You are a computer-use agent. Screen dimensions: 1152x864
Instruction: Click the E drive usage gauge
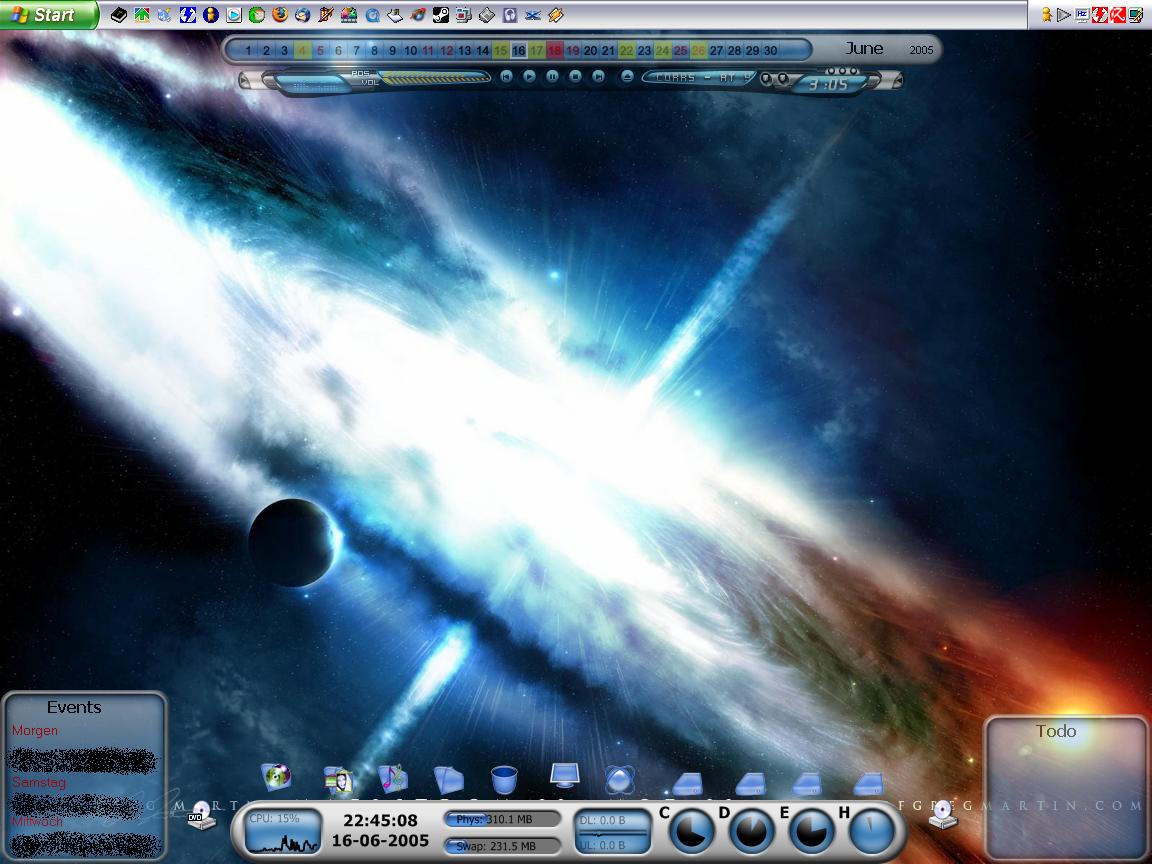tap(811, 832)
